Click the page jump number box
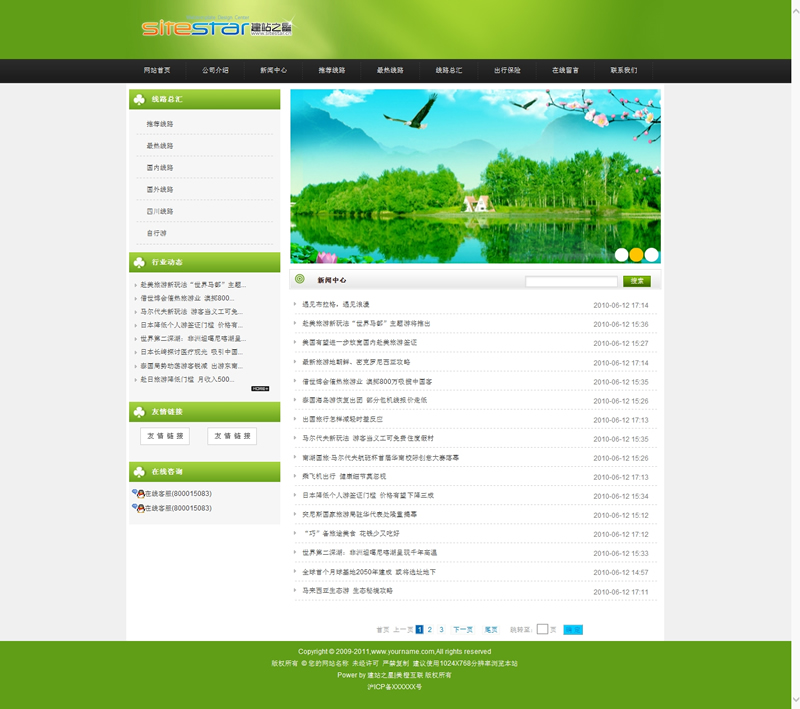 tap(542, 630)
